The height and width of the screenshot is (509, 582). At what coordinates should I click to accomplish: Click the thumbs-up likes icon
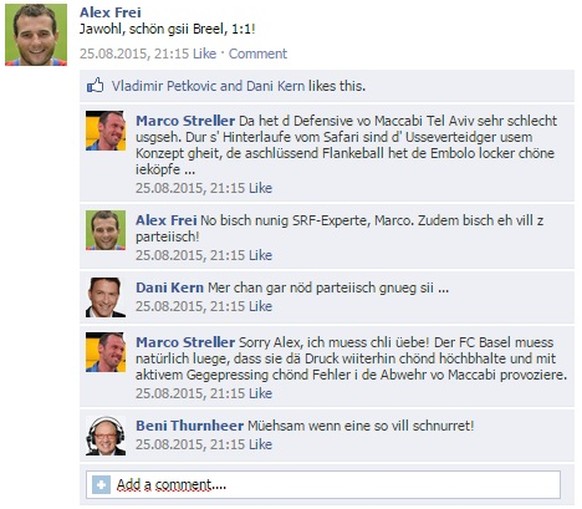pyautogui.click(x=95, y=86)
